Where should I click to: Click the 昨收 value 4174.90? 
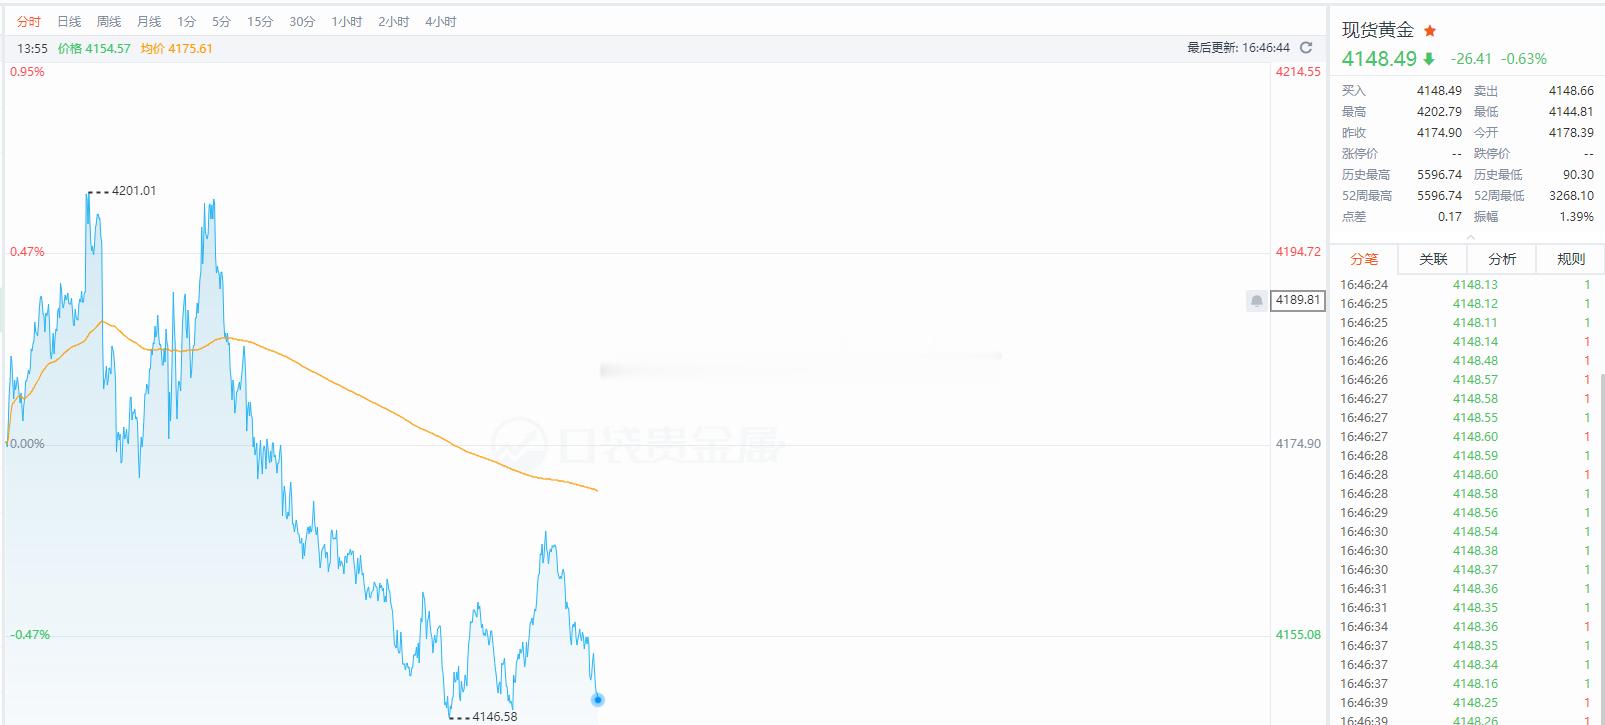[x=1439, y=133]
